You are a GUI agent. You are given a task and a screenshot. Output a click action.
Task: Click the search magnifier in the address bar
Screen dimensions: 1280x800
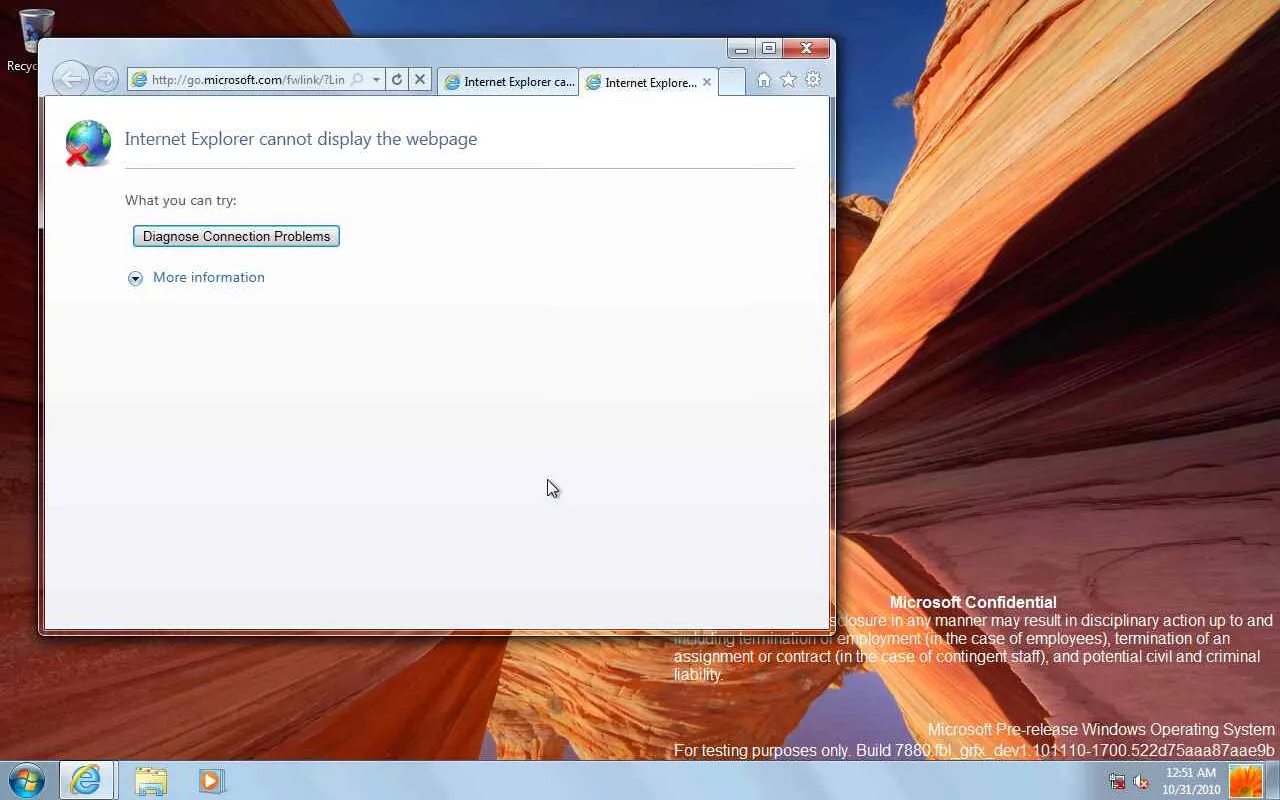click(357, 80)
